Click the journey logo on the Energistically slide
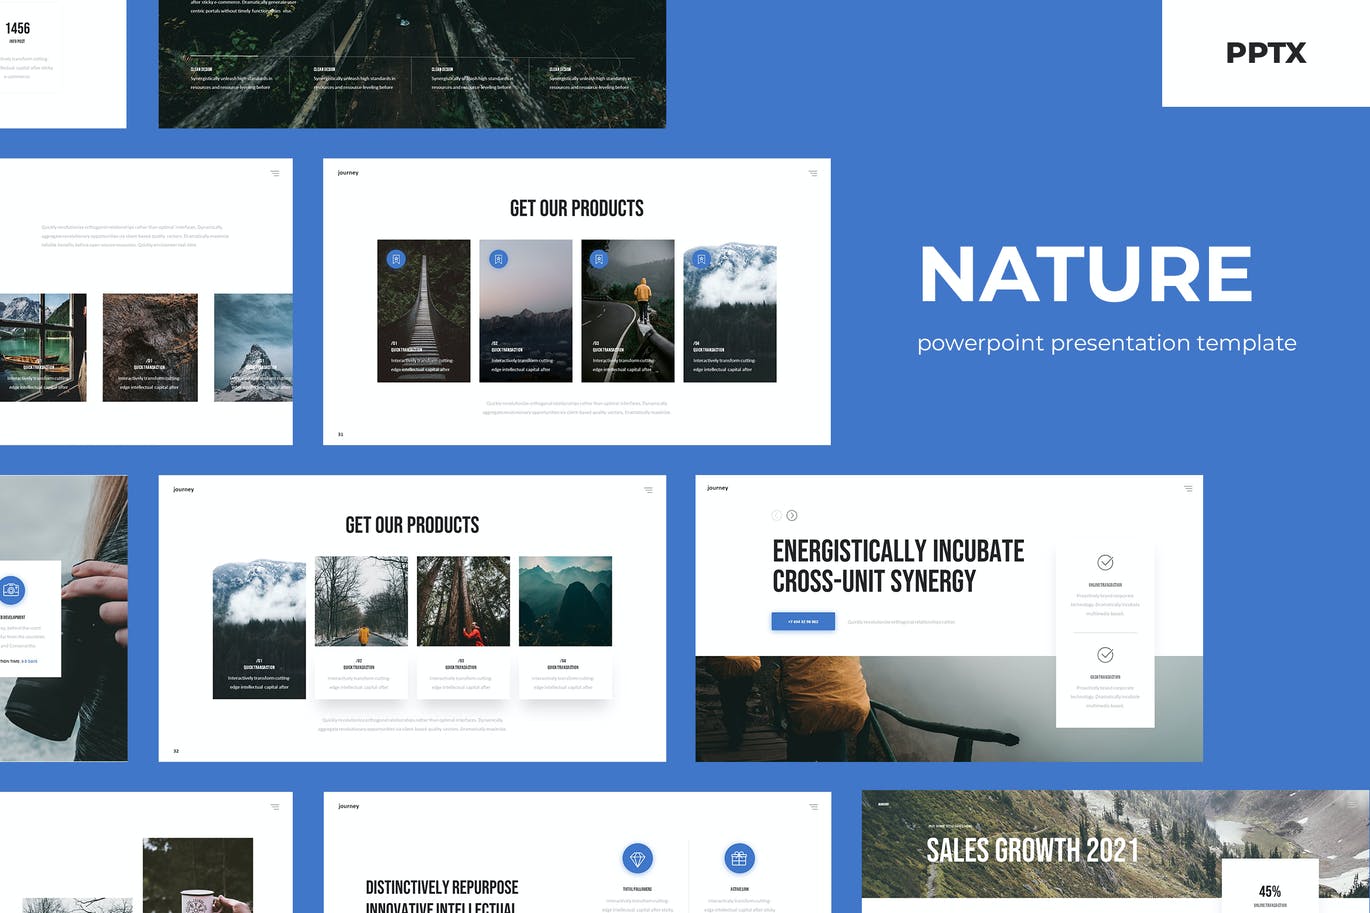 click(x=717, y=488)
